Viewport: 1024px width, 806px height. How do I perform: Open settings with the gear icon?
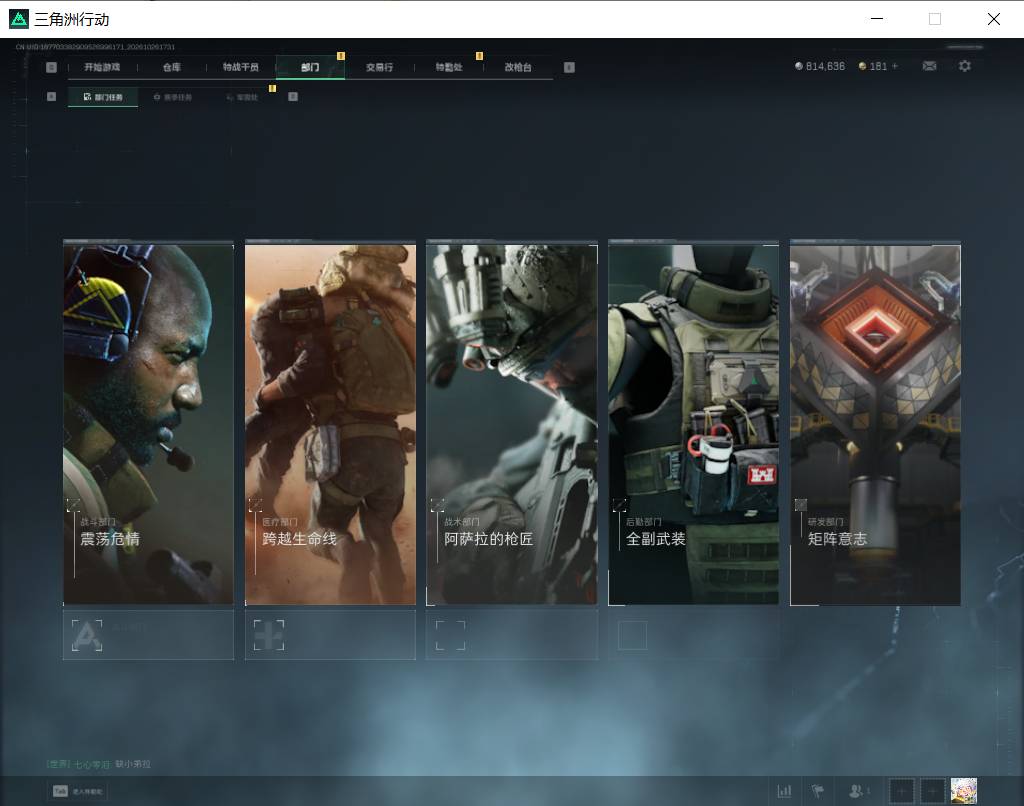(965, 66)
